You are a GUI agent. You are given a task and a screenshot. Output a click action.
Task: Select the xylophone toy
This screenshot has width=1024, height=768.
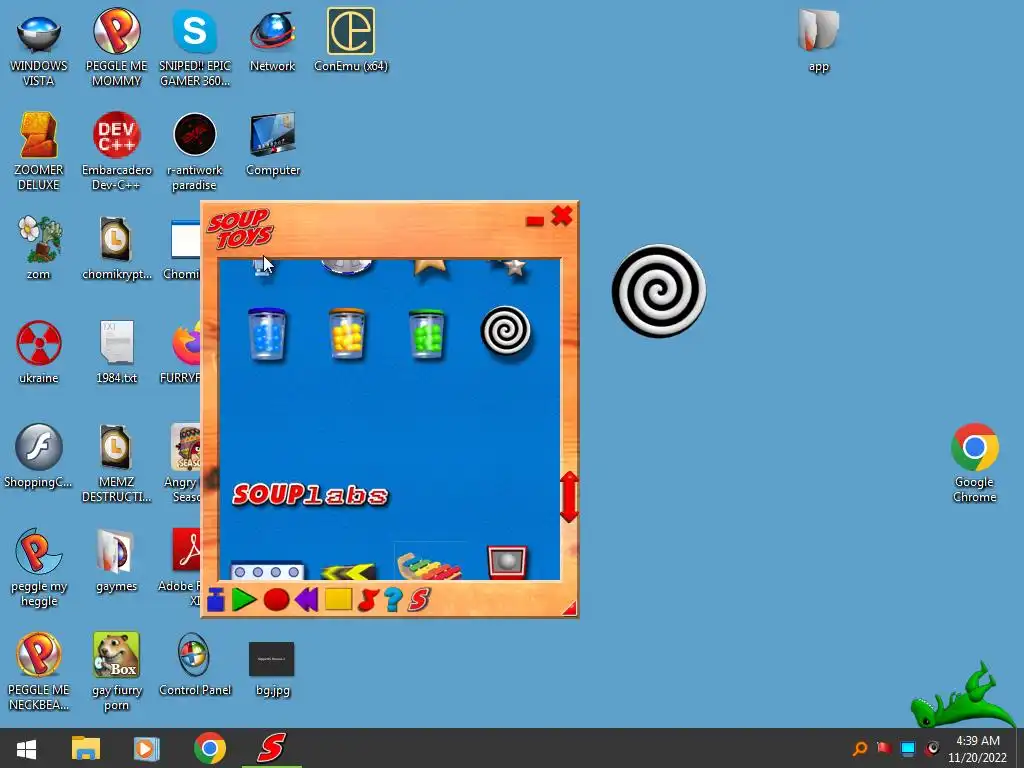[429, 566]
